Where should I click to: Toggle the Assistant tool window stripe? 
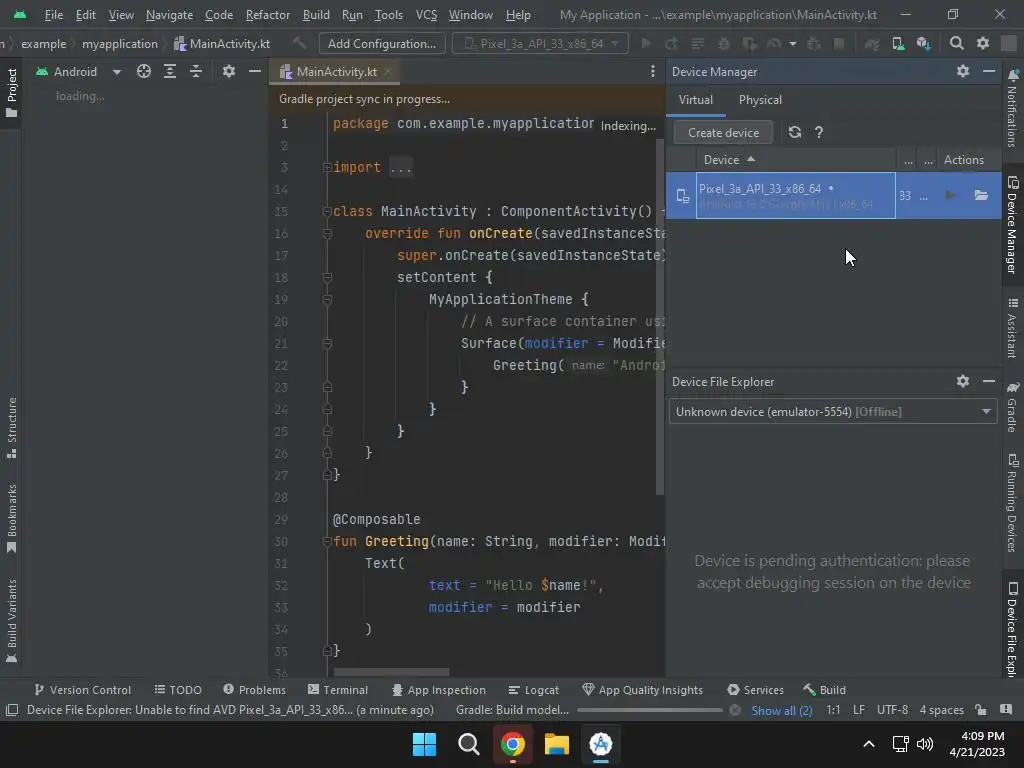1012,328
